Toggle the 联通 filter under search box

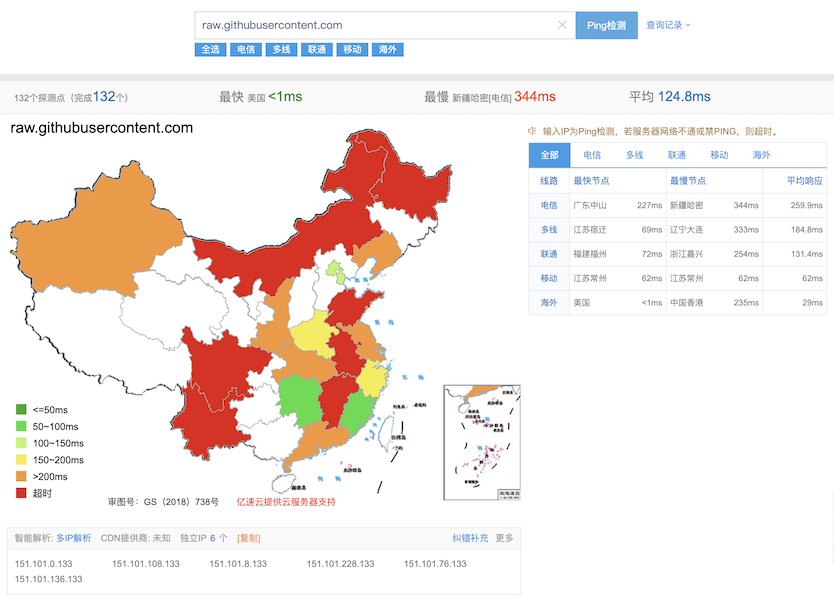point(317,49)
